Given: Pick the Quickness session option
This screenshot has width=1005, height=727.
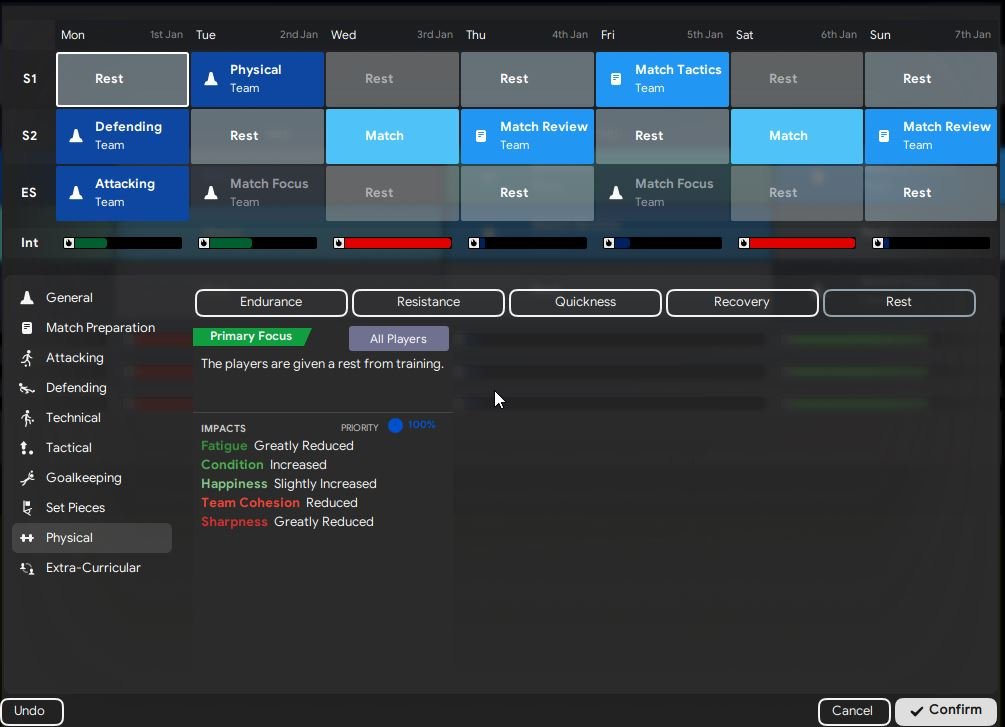Looking at the screenshot, I should 585,303.
